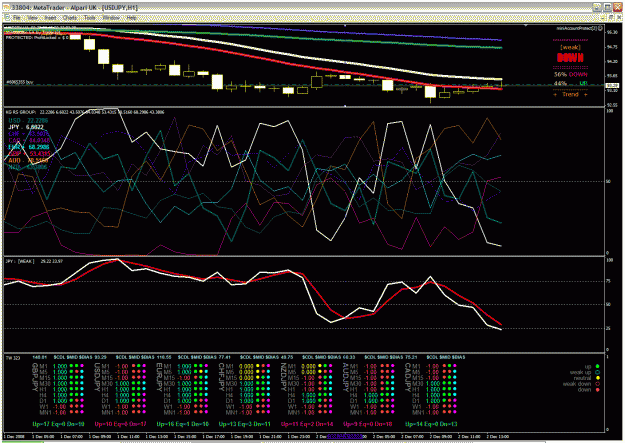Click the Up=16 Eq=1 summary under EURJPY
This screenshot has width=625, height=443.
click(x=183, y=424)
